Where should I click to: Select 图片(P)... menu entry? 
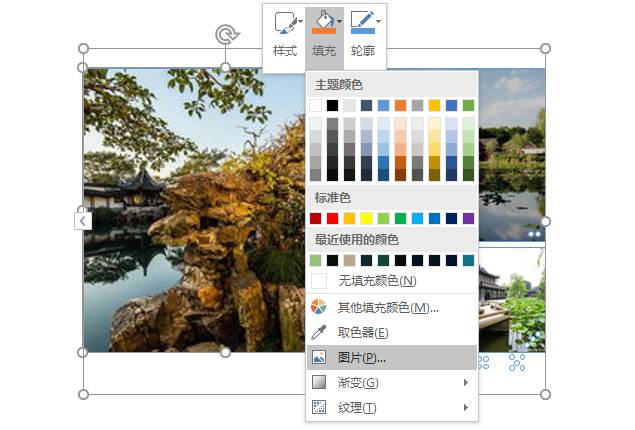click(392, 358)
